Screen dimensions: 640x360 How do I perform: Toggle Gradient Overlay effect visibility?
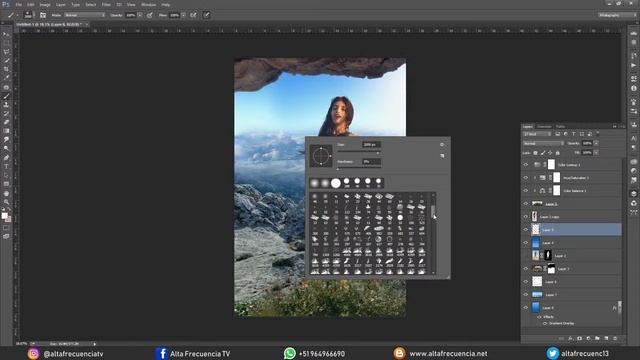(545, 323)
